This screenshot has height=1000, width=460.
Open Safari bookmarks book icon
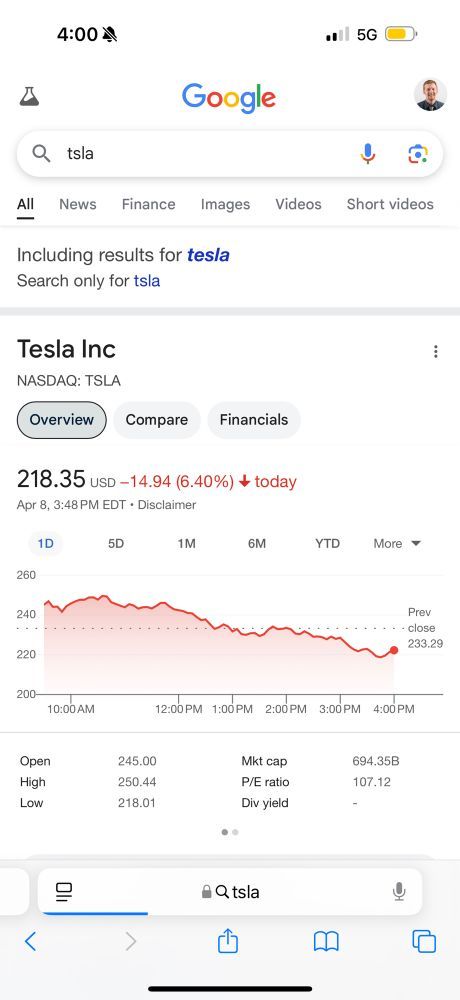tap(326, 941)
